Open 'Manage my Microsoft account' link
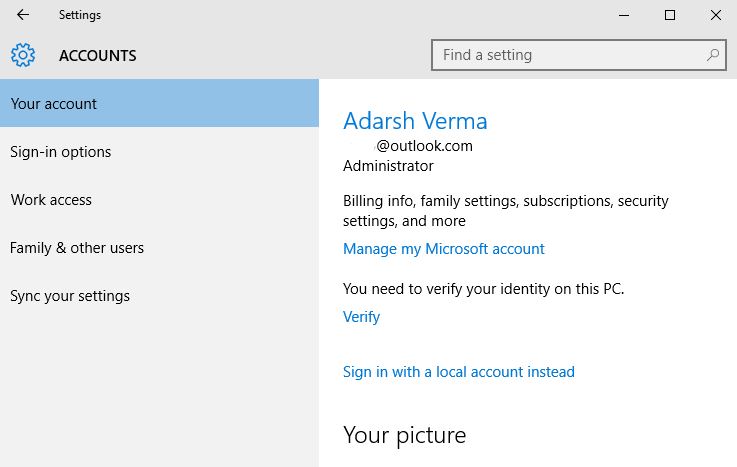The width and height of the screenshot is (737, 467). tap(443, 249)
